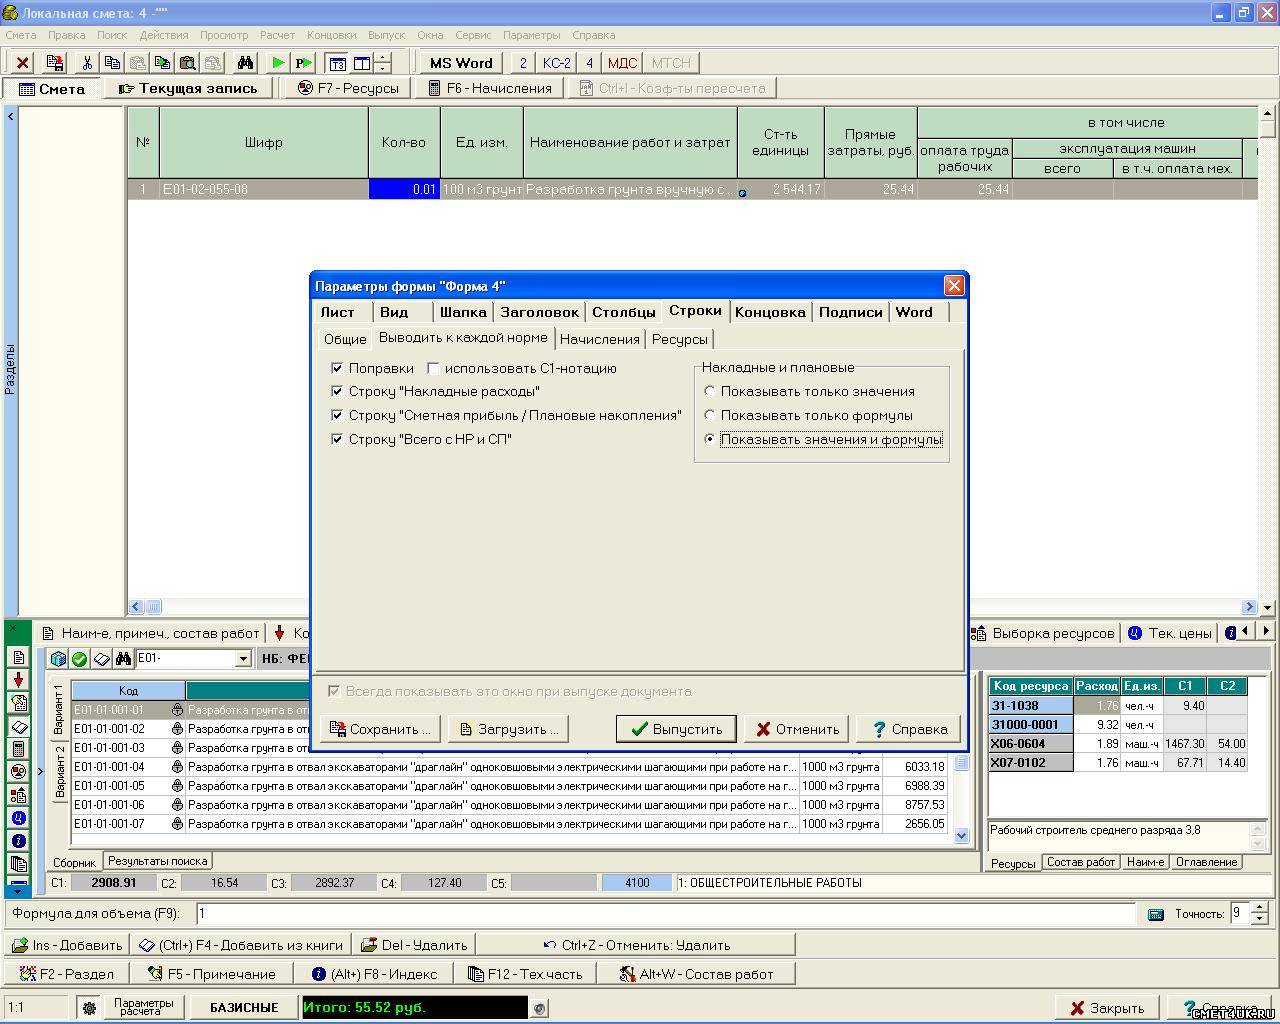
Task: Enable 'использовать С1-нотацию' checkbox
Action: click(433, 368)
